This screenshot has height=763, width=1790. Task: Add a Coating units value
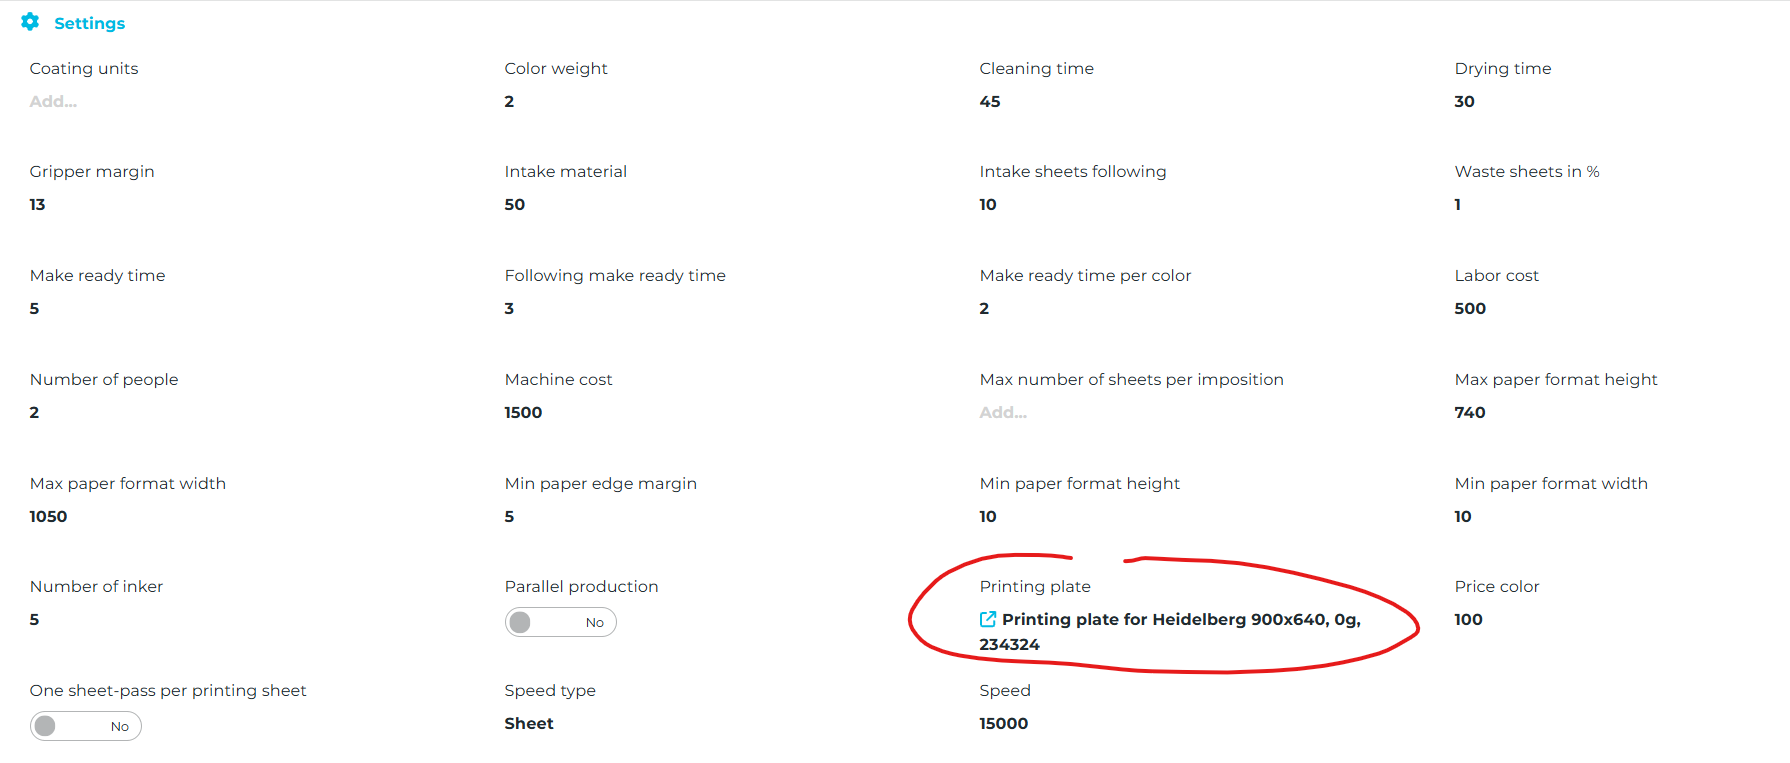coord(53,101)
